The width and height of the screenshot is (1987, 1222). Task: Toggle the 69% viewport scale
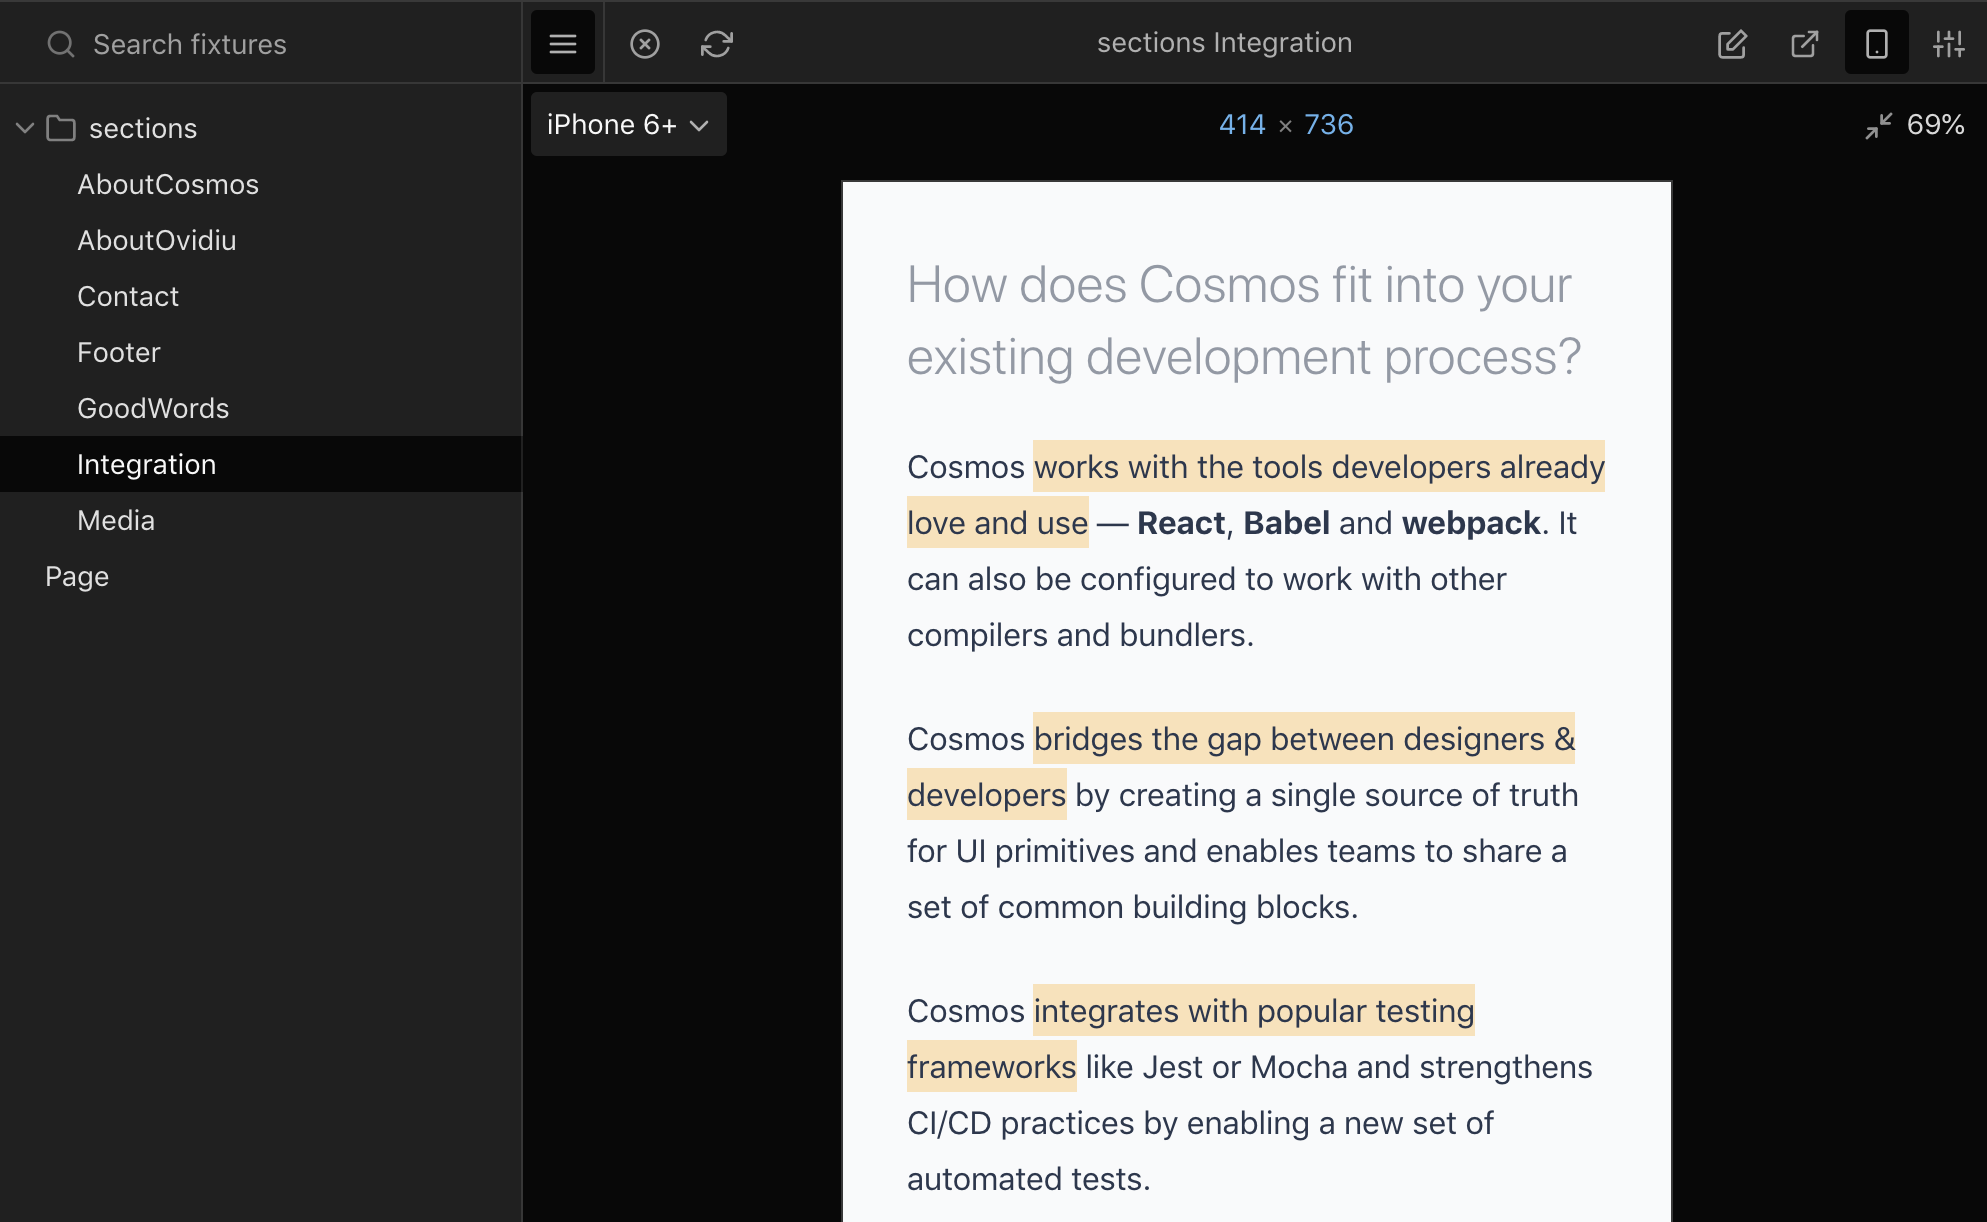(x=1935, y=125)
